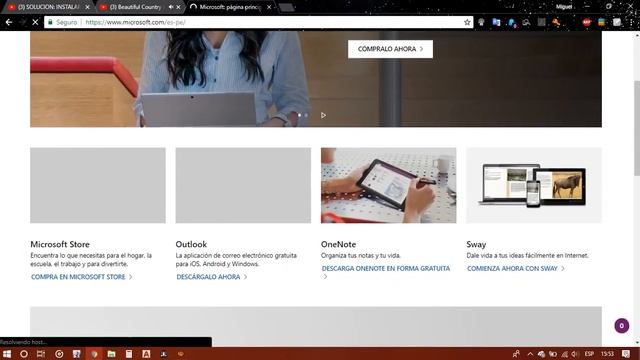Screen dimensions: 640x360
Task: Close the Microsoft página principal tab
Action: (x=269, y=7)
